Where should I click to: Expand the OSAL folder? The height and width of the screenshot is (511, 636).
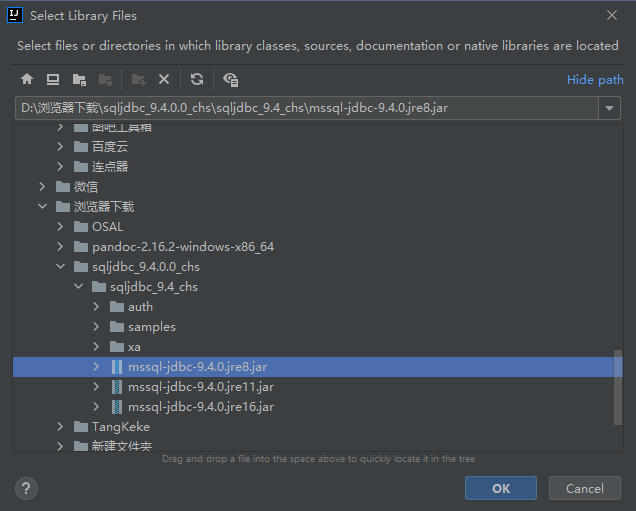(60, 227)
